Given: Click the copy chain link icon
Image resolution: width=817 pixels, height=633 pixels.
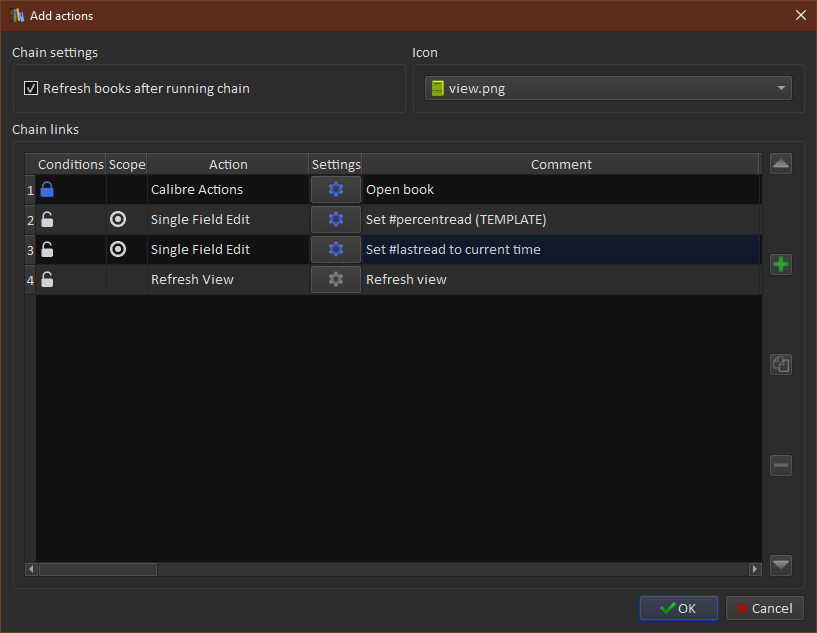Looking at the screenshot, I should pyautogui.click(x=781, y=365).
